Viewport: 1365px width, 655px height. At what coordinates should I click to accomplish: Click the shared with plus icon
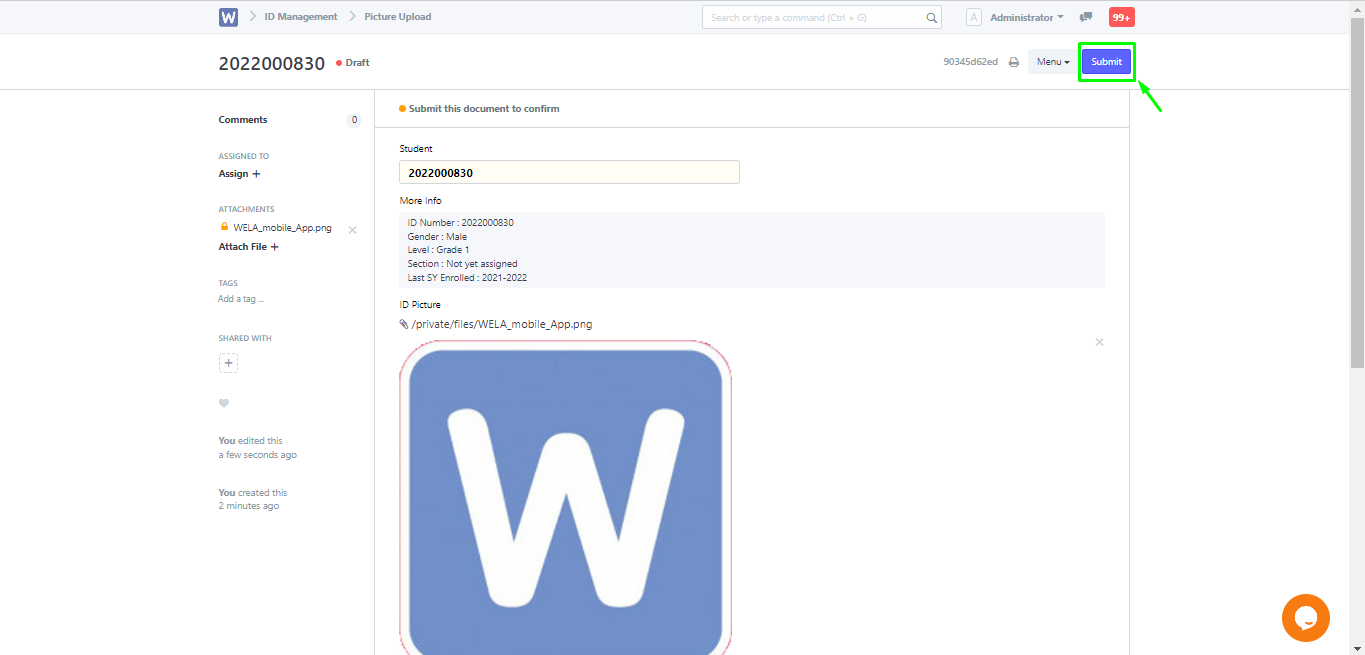pyautogui.click(x=229, y=363)
